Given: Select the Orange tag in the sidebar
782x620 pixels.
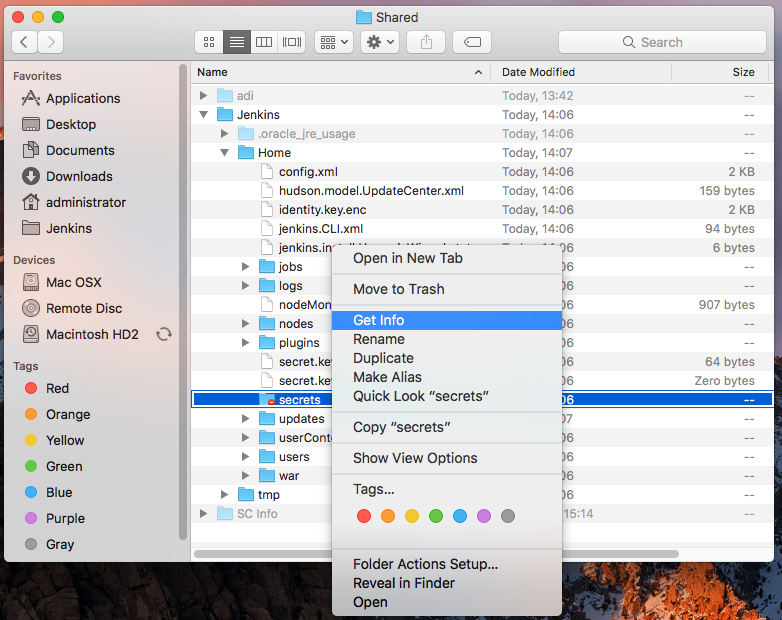Looking at the screenshot, I should (x=57, y=414).
